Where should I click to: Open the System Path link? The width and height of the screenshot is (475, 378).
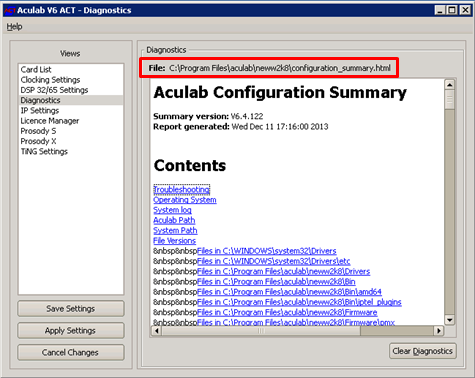pos(175,231)
